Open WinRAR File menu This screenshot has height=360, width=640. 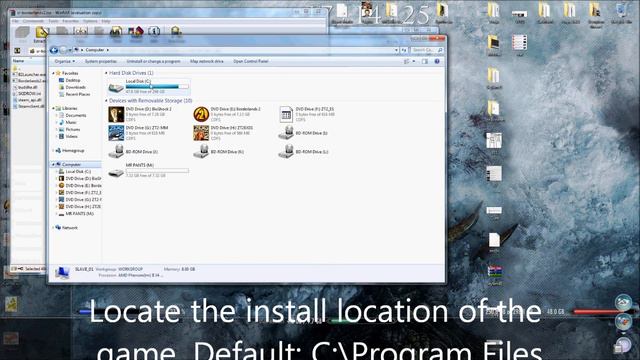(15, 21)
